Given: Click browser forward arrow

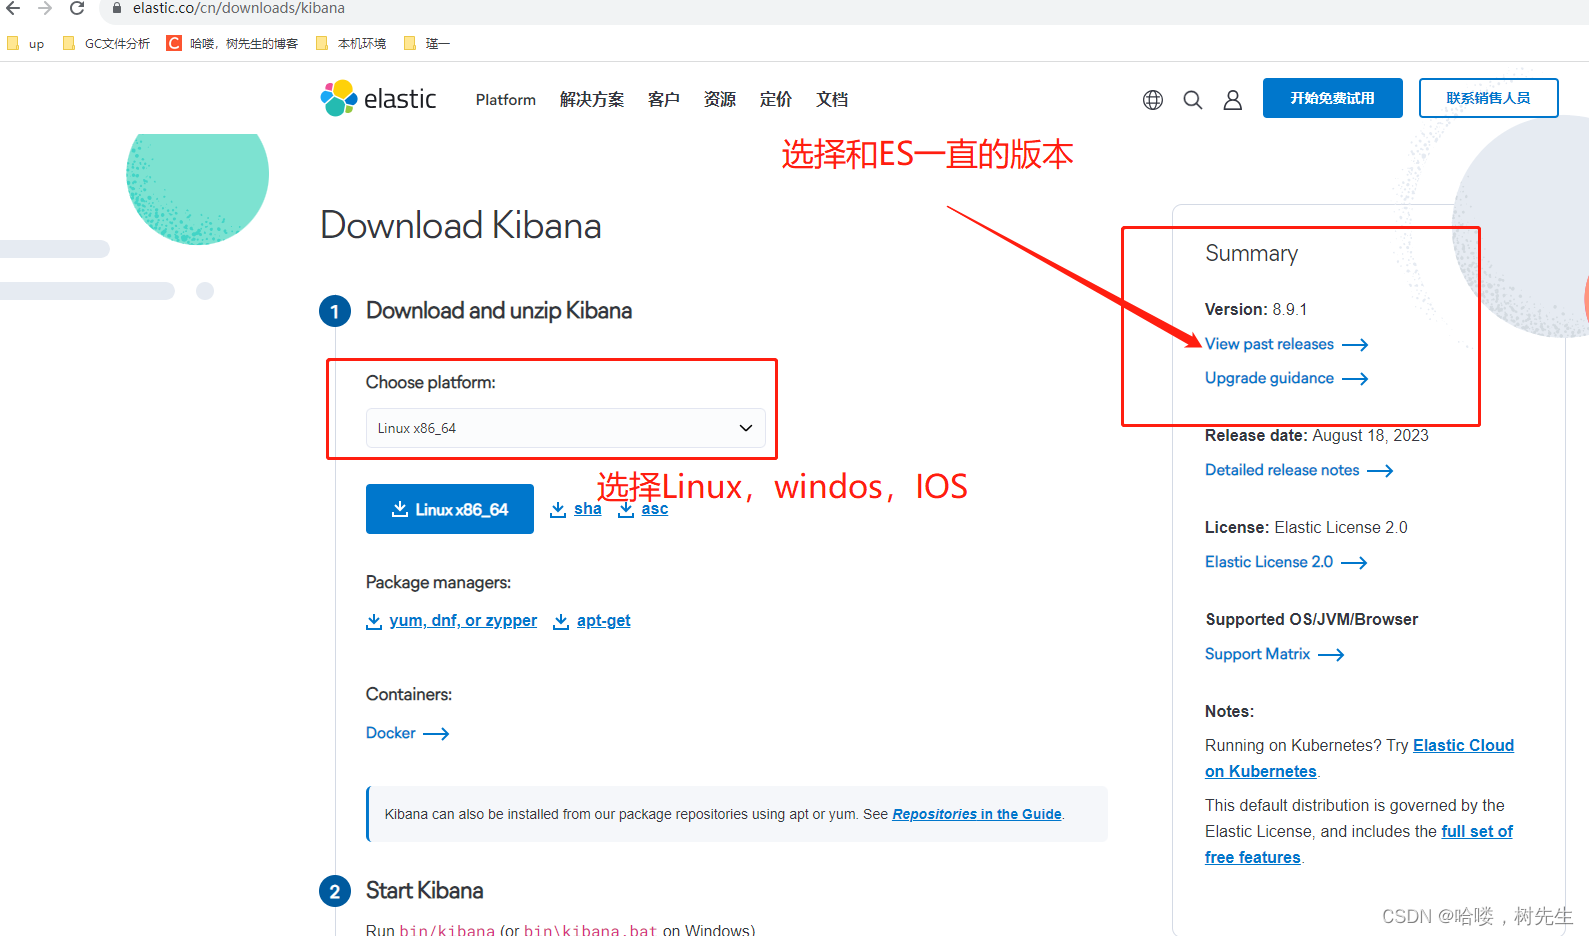Looking at the screenshot, I should 45,8.
